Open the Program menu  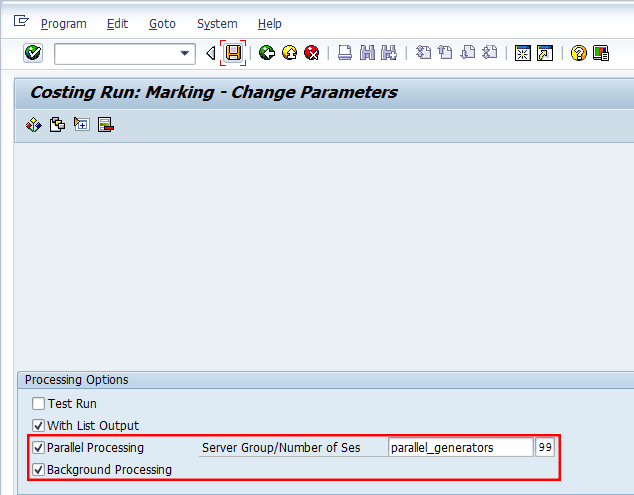click(63, 24)
